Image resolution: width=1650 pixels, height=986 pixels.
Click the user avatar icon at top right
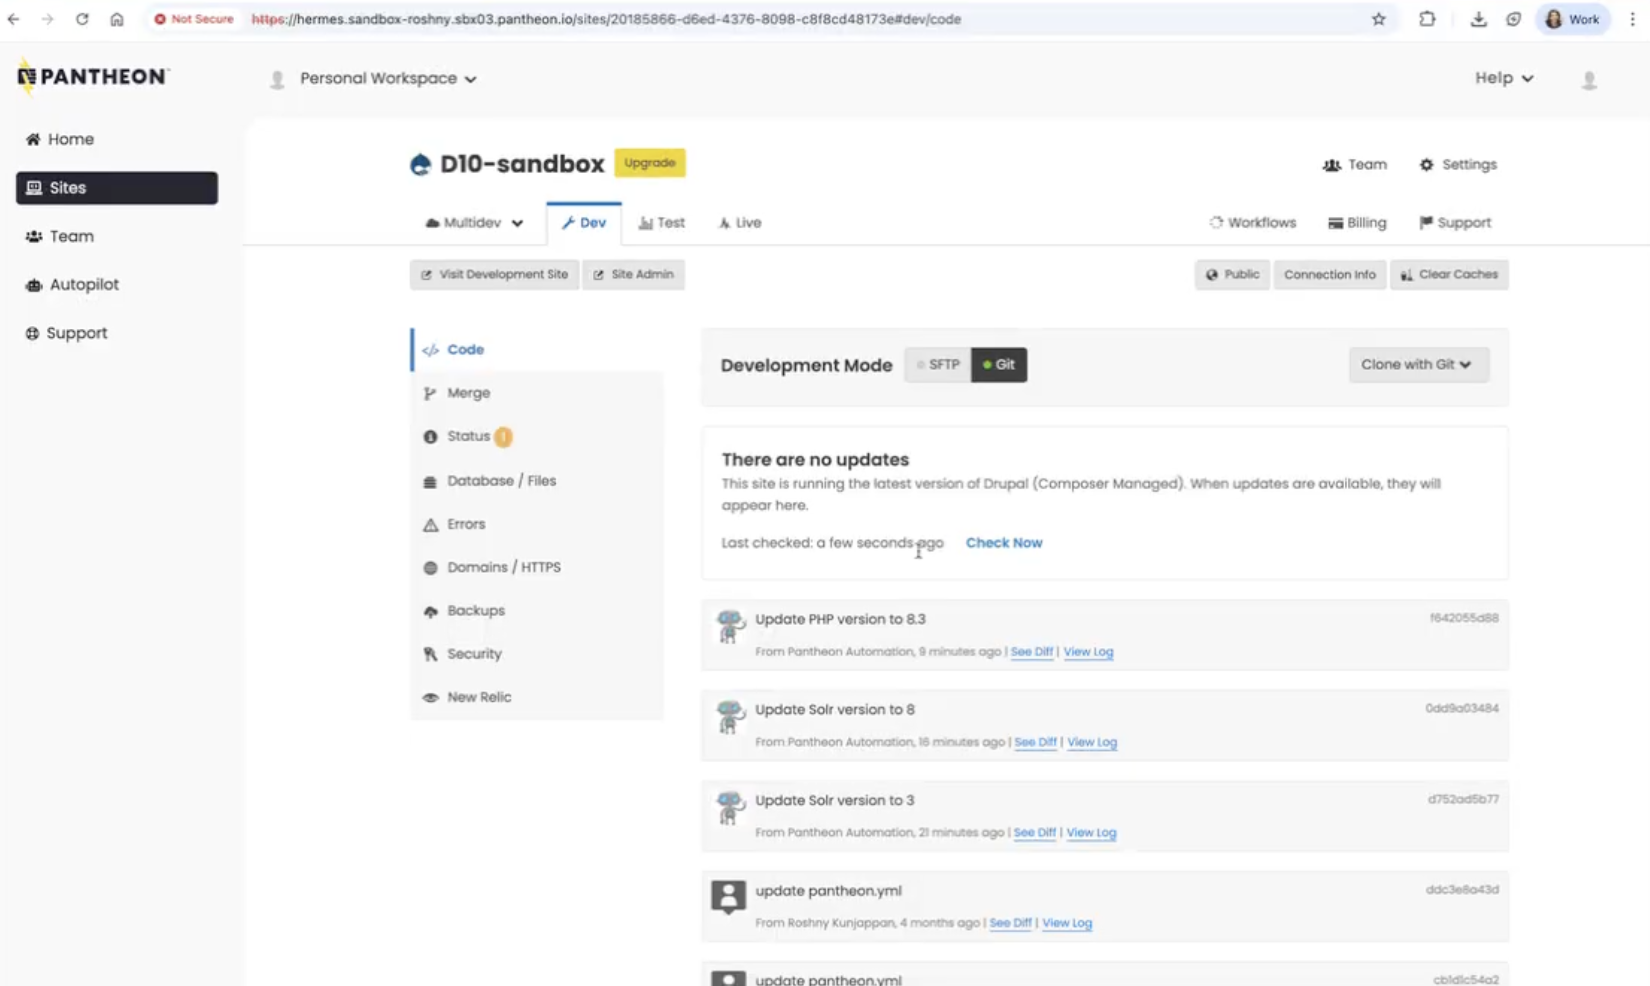1588,80
